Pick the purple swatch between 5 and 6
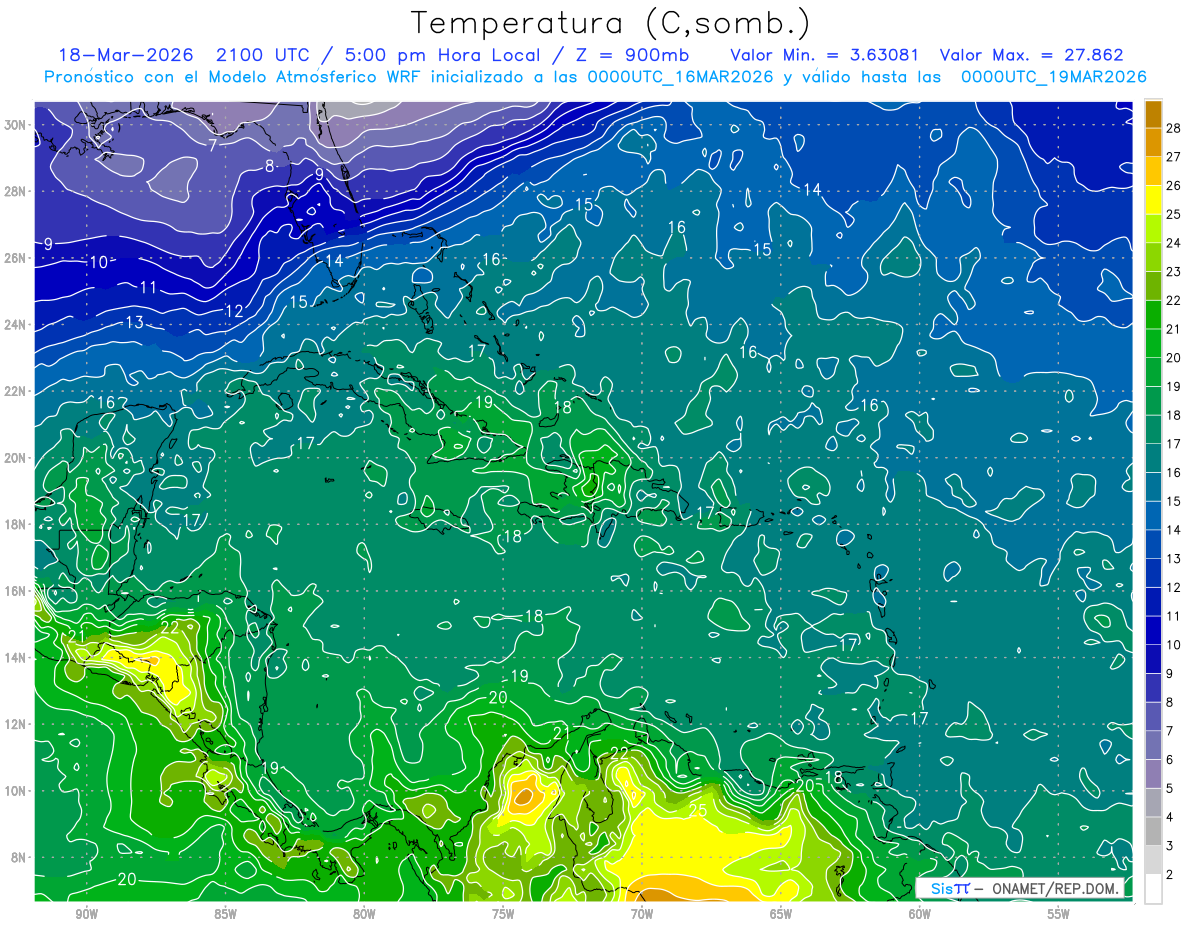The height and width of the screenshot is (927, 1200). coord(1153,773)
